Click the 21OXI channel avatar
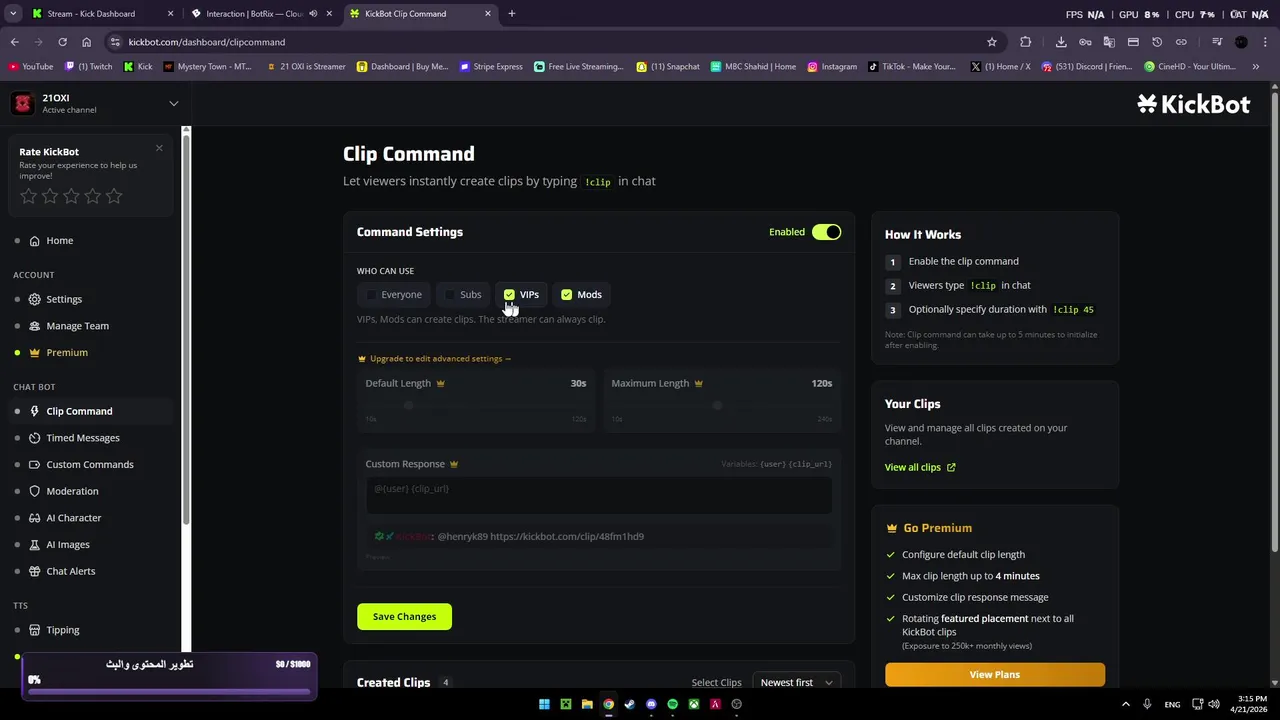 [23, 103]
